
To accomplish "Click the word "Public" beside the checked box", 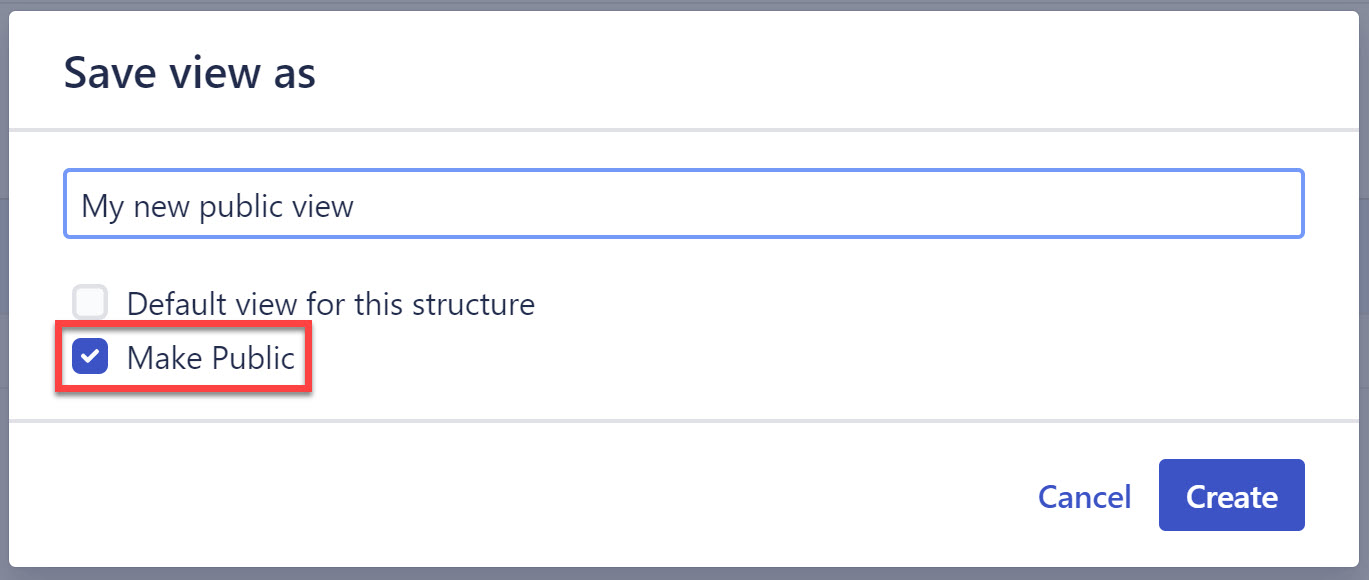I will pyautogui.click(x=254, y=358).
